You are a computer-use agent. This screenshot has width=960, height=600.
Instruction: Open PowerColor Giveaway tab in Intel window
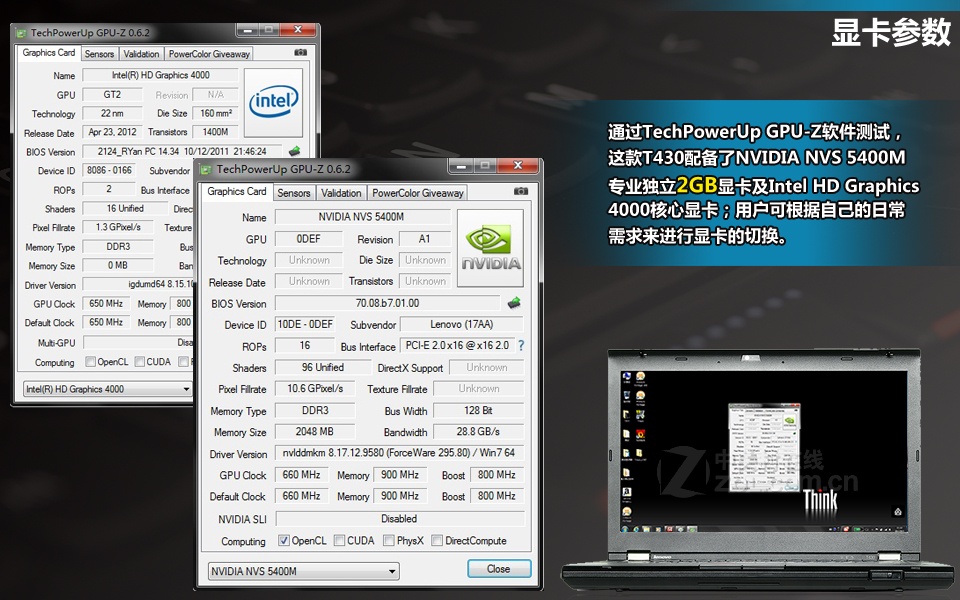pyautogui.click(x=209, y=54)
